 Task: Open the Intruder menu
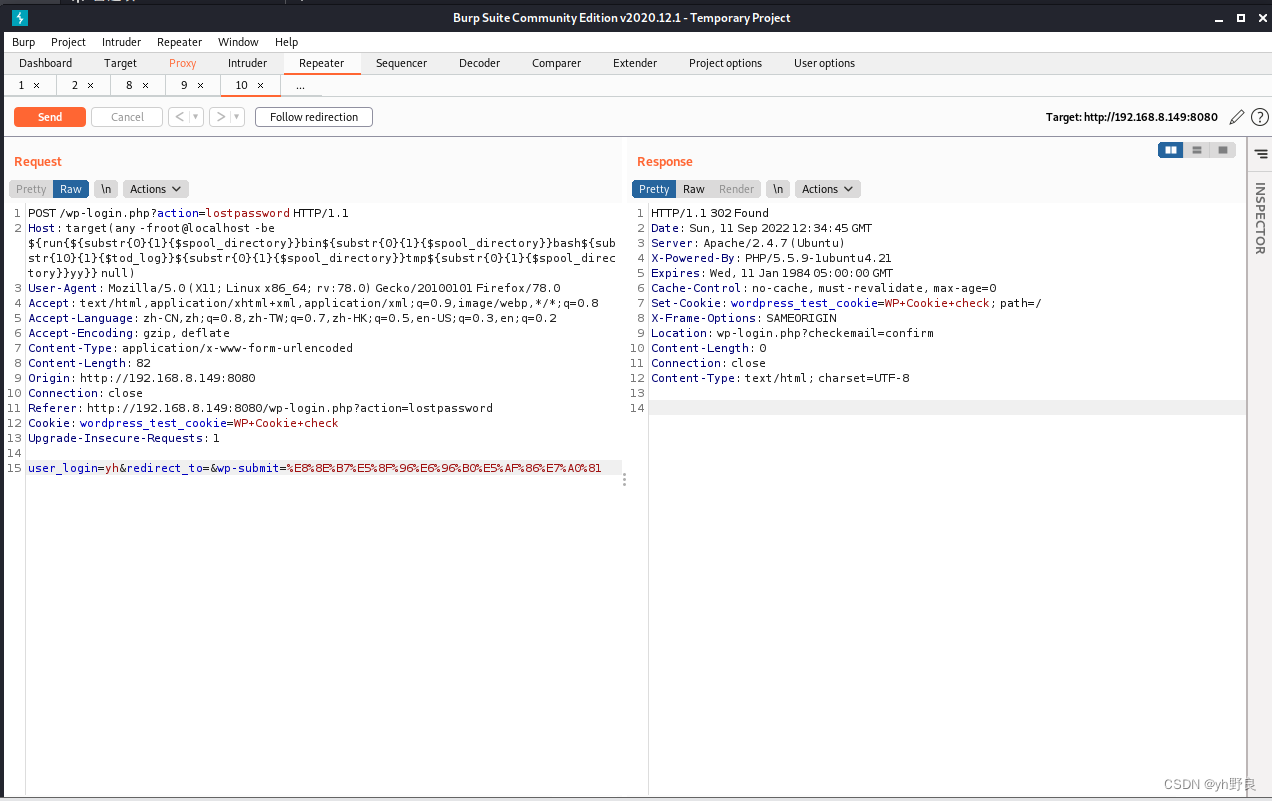click(x=122, y=42)
